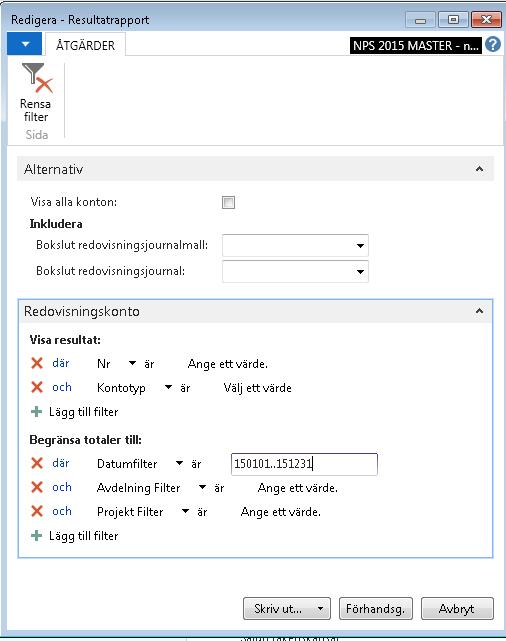Toggle Visa alla konton checkbox
Viewport: 506px width, 641px height.
click(x=228, y=202)
